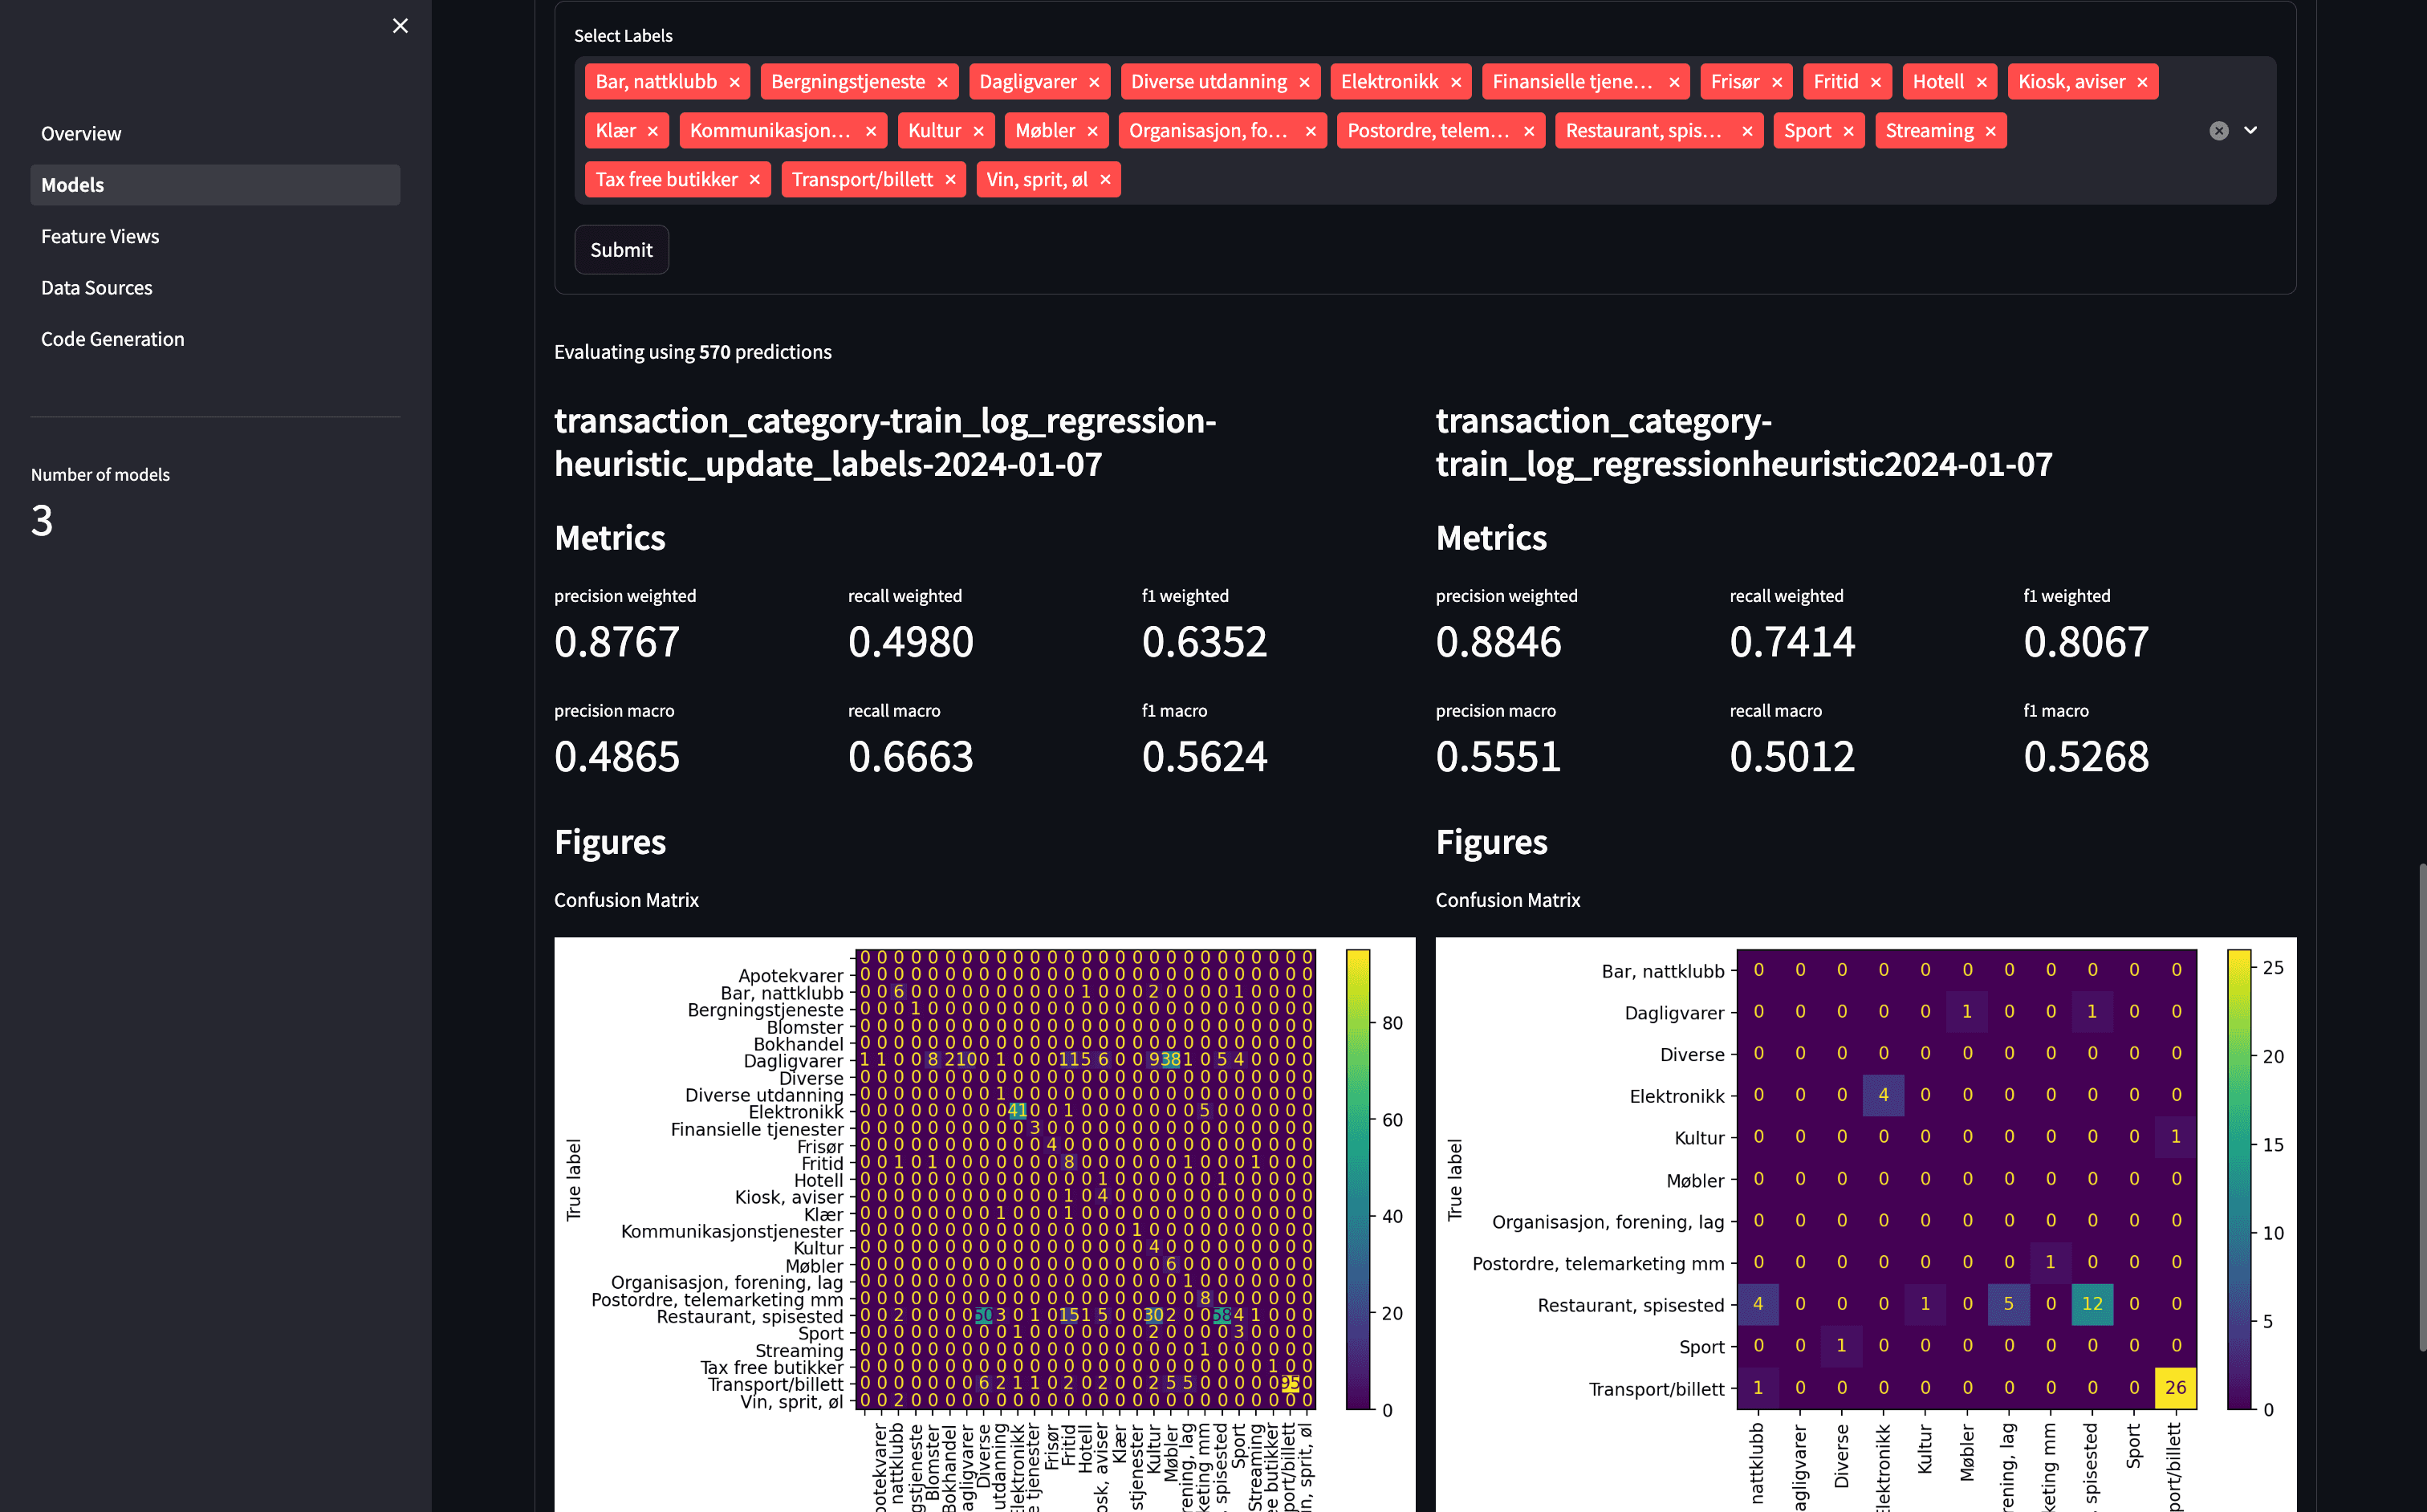Remove the 'Streaming' label tag

pyautogui.click(x=1991, y=131)
